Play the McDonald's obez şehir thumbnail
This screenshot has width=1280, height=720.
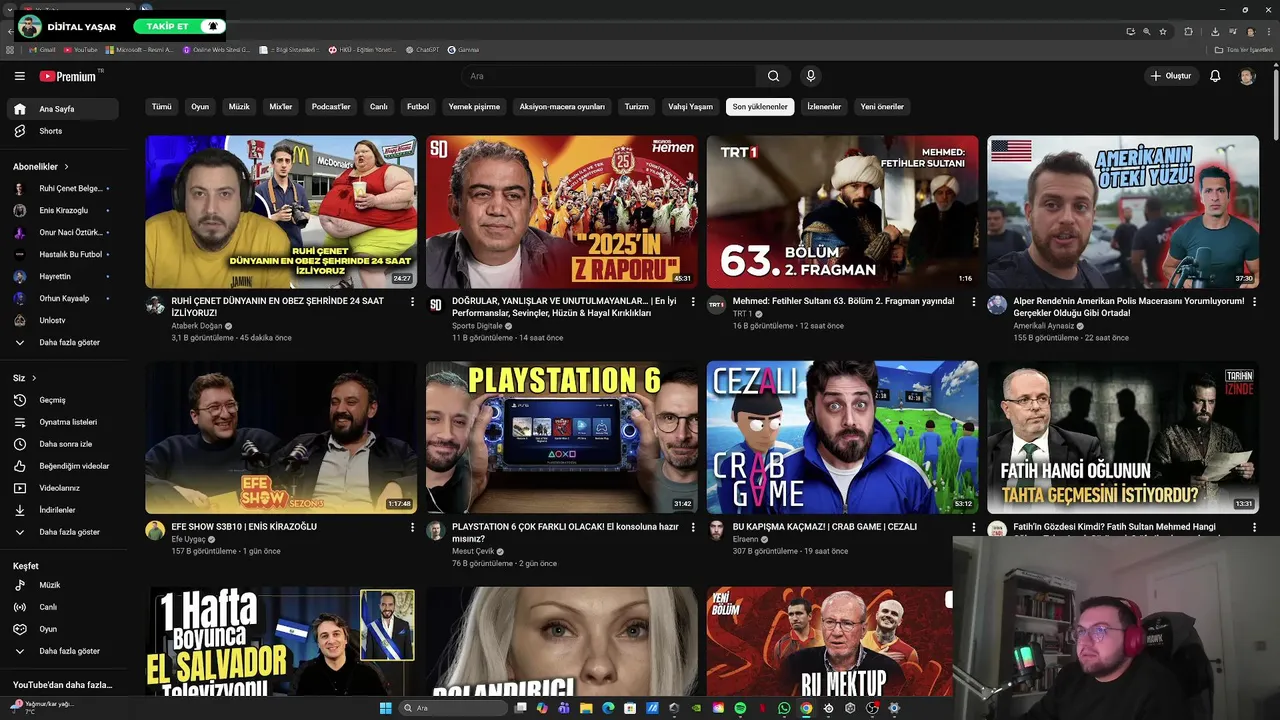click(281, 212)
